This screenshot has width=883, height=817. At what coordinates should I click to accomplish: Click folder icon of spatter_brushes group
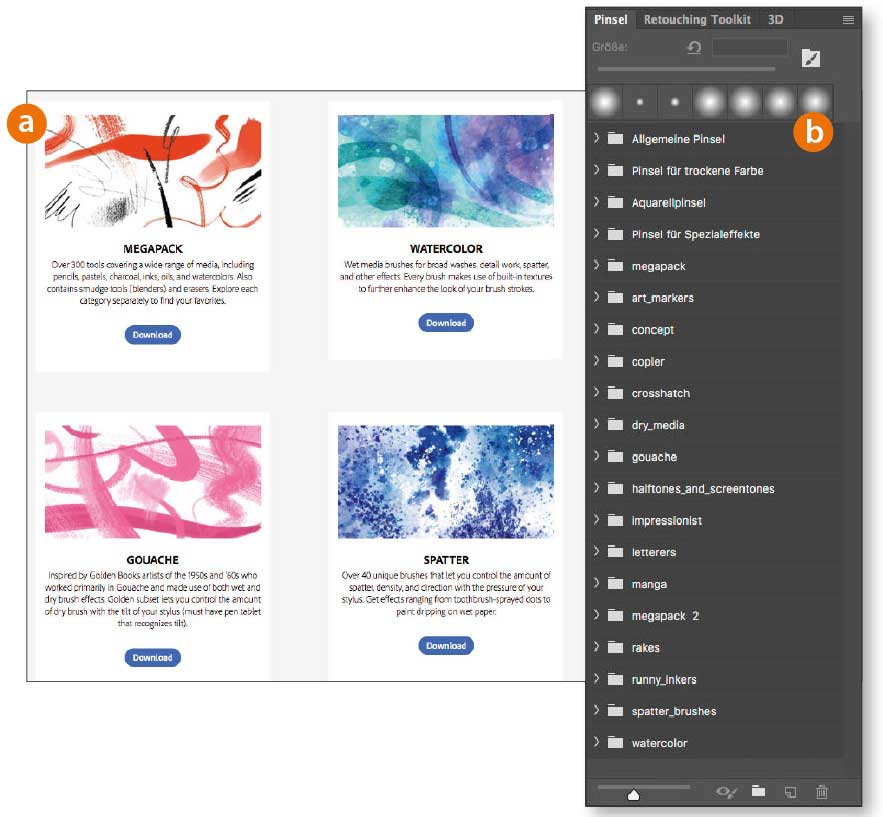pos(616,711)
